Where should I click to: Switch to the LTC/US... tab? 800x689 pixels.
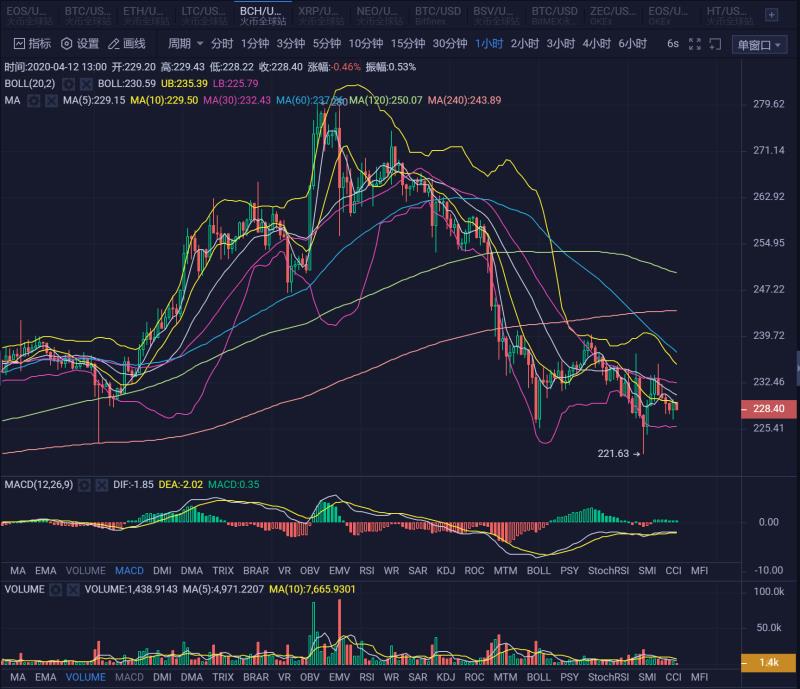[x=203, y=15]
